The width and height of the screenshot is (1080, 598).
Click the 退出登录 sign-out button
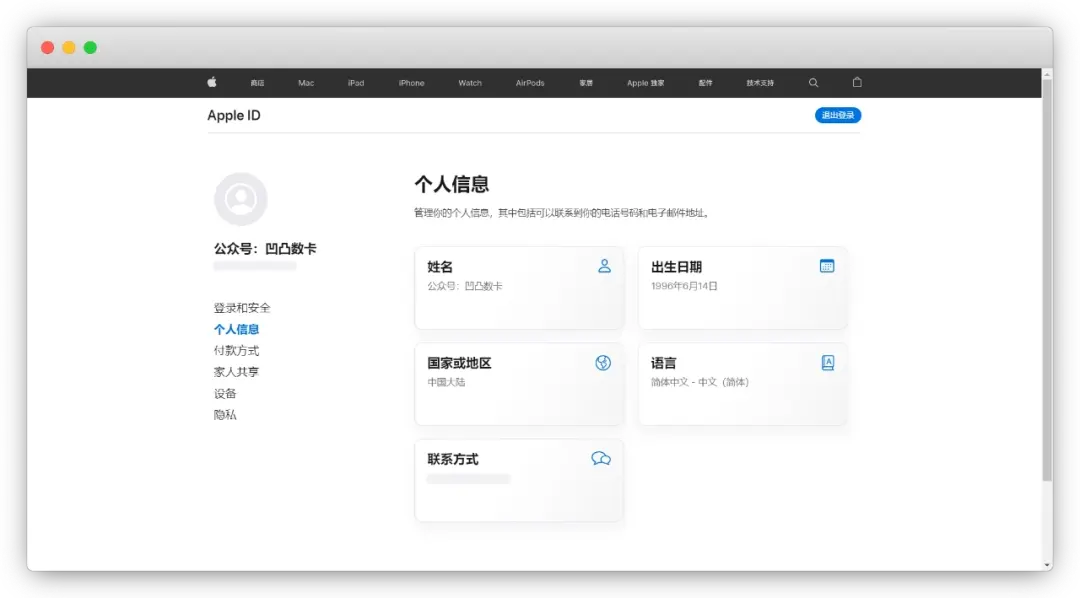(838, 115)
